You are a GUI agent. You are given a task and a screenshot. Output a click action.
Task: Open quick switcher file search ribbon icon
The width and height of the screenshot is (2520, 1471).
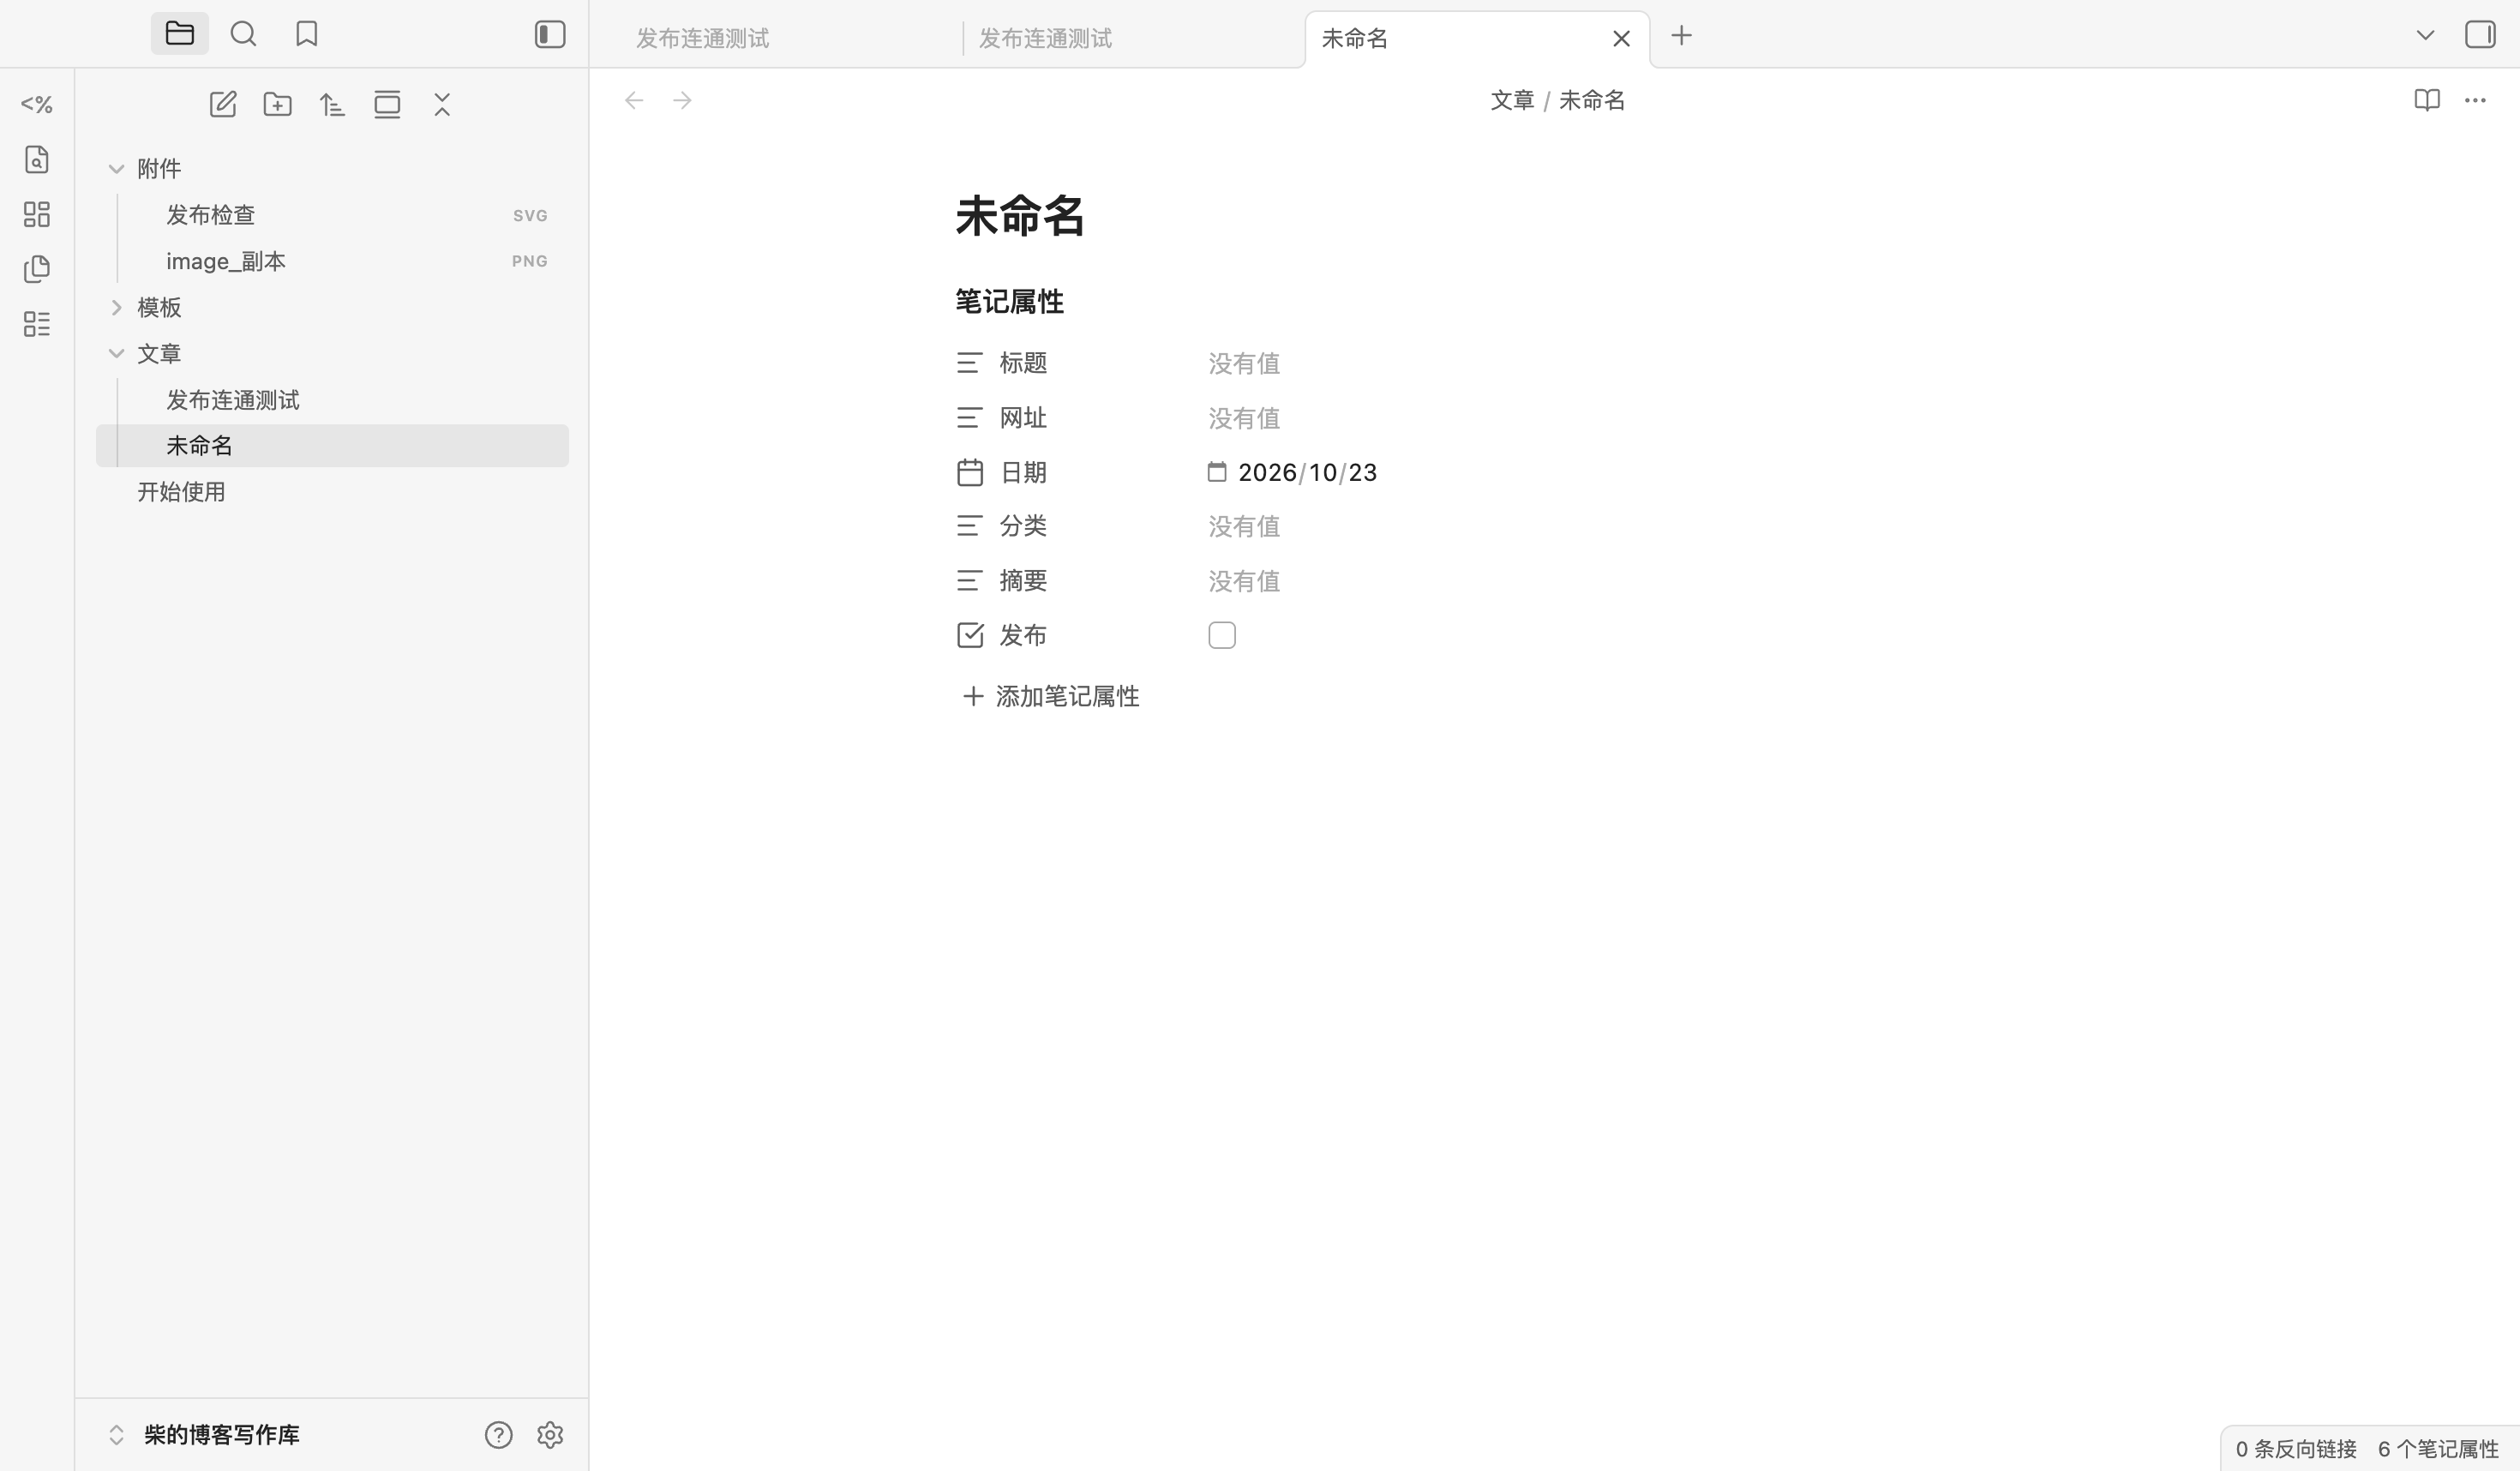pos(37,159)
